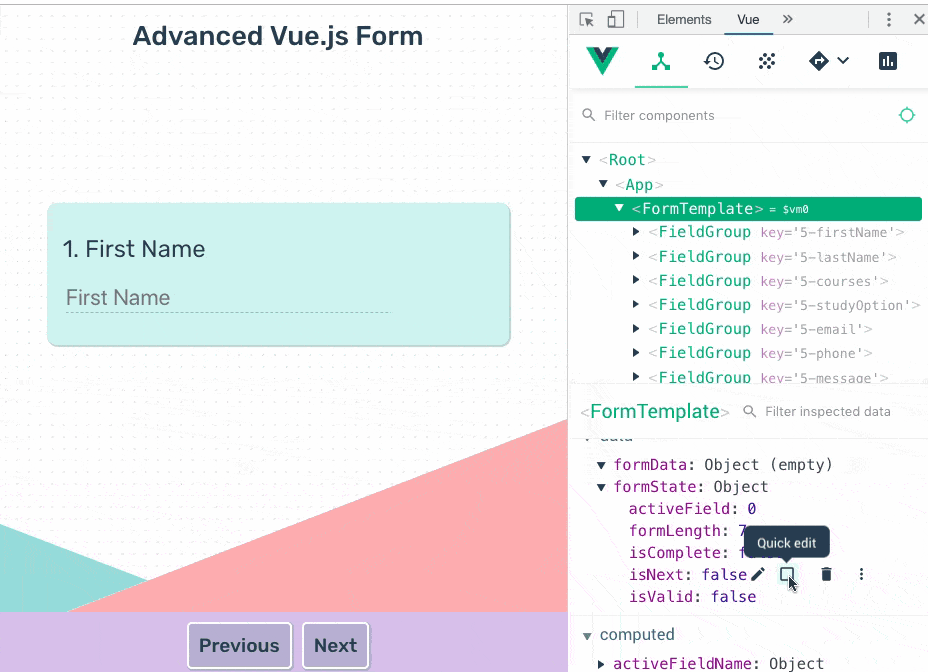928x672 pixels.
Task: Collapse the formState object
Action: [x=601, y=487]
